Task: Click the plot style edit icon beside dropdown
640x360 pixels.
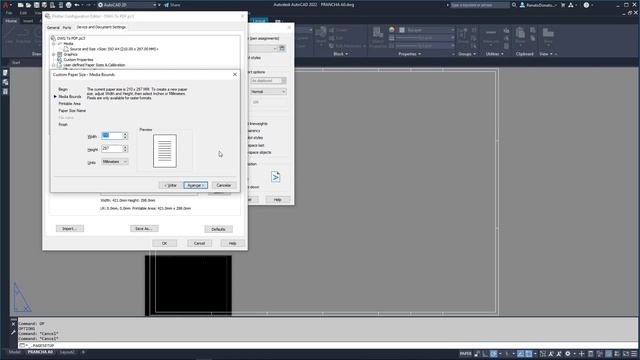Action: coord(282,48)
